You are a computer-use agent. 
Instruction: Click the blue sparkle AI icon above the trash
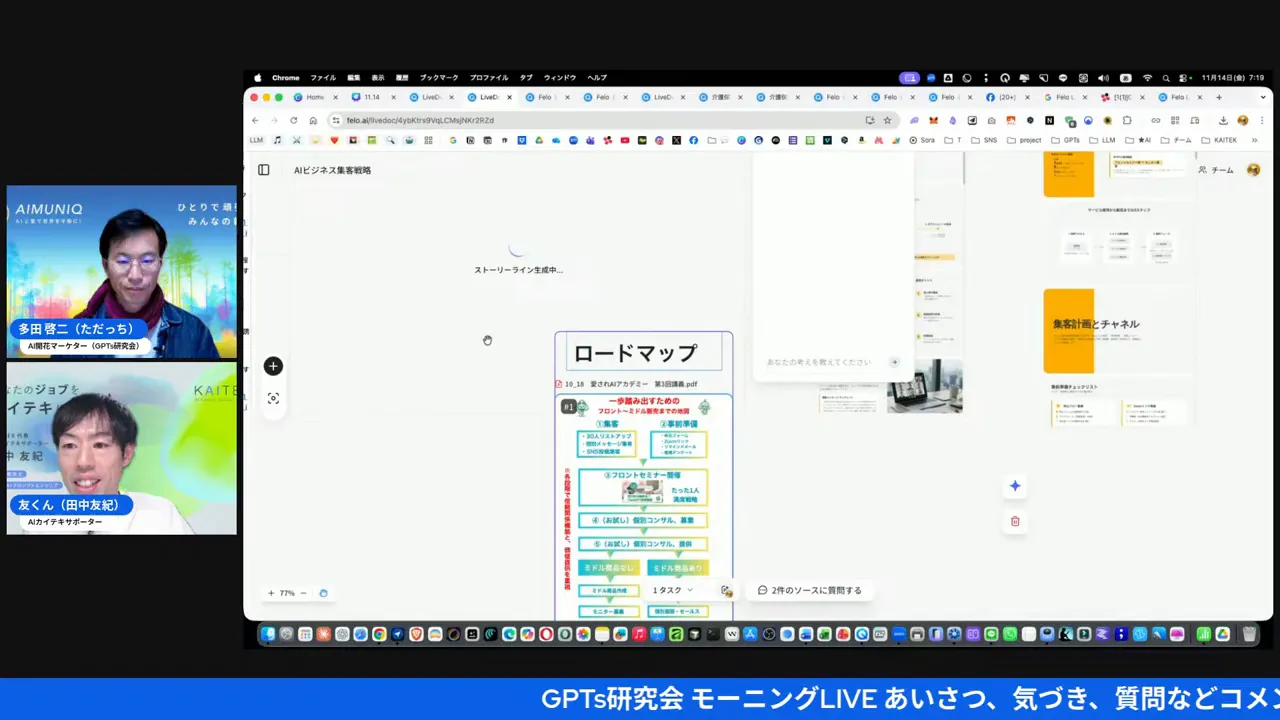[x=1015, y=486]
